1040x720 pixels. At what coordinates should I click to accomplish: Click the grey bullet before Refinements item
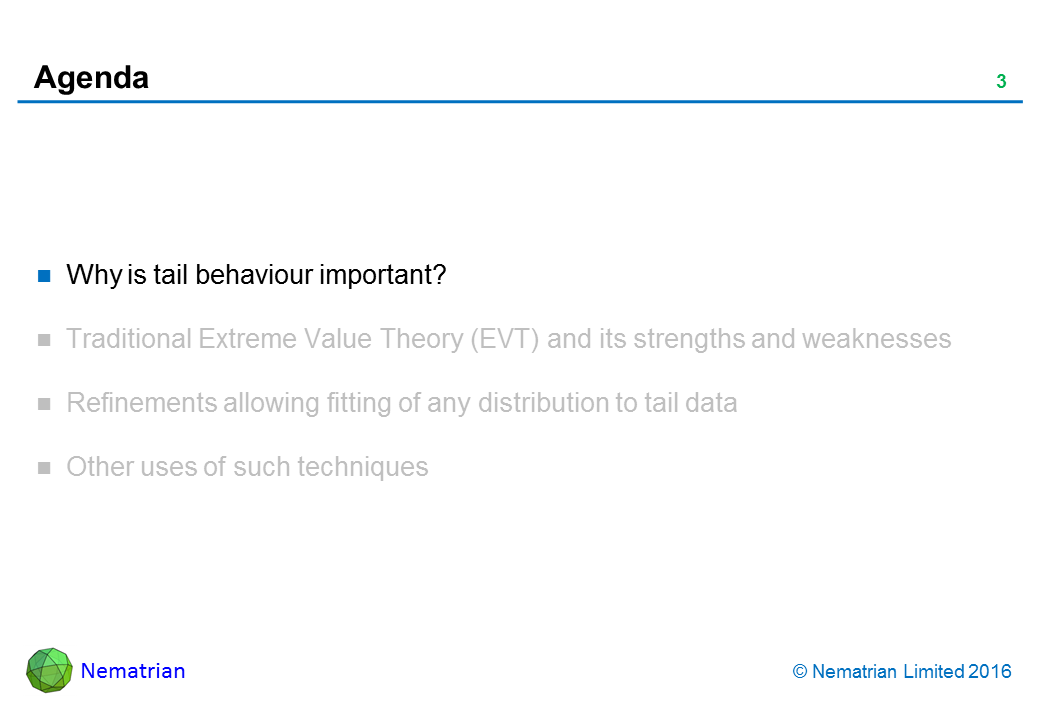[44, 403]
